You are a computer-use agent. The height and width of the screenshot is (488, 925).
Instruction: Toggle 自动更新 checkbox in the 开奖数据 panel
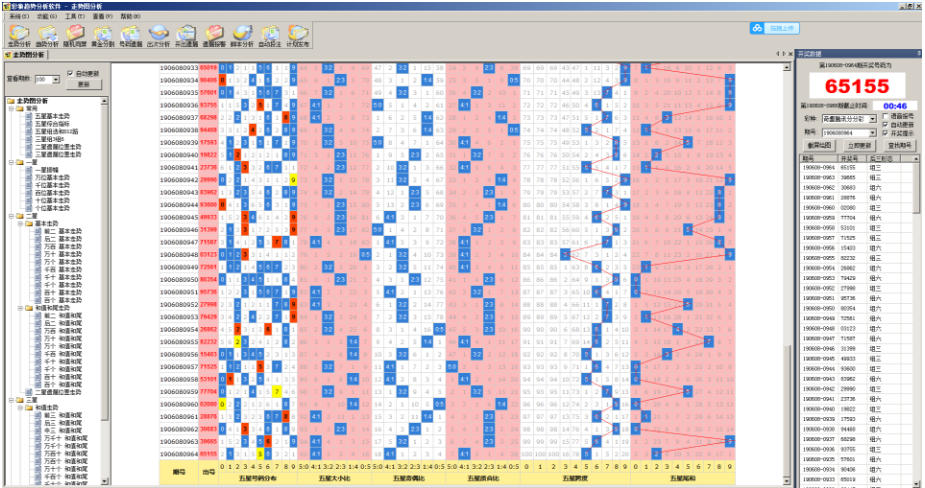pyautogui.click(x=886, y=124)
